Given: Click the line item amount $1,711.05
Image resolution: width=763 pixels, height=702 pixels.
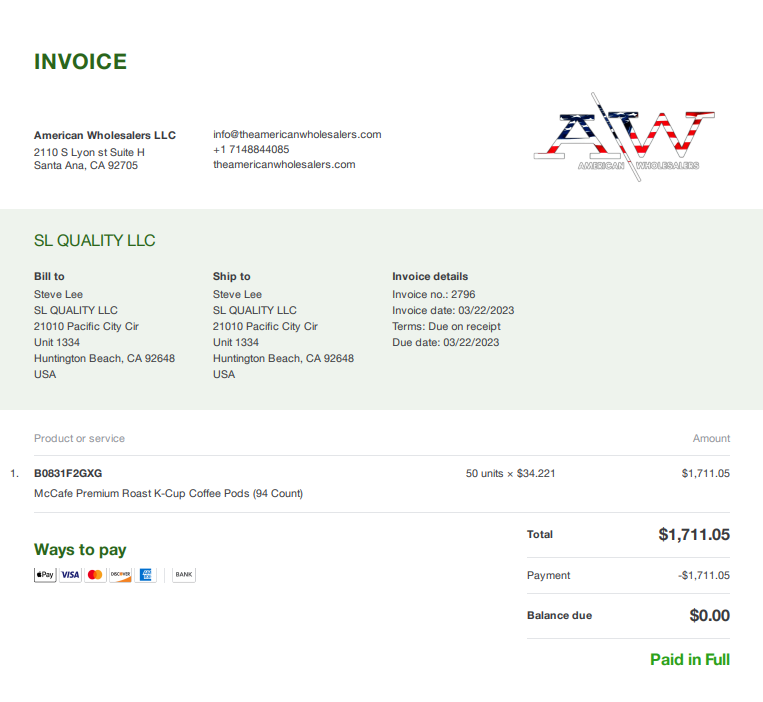Looking at the screenshot, I should point(706,473).
